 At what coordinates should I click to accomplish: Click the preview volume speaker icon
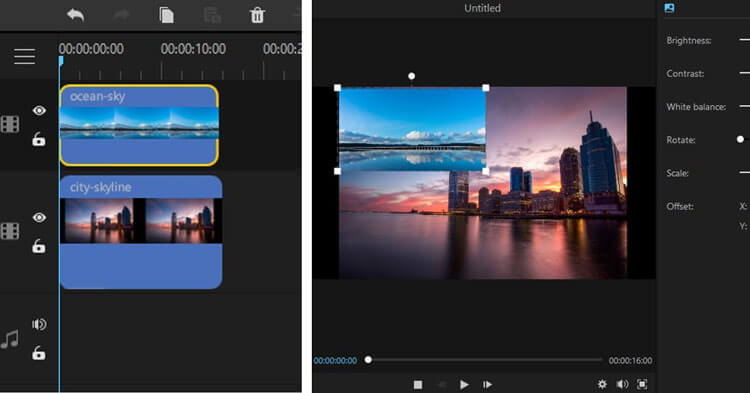click(x=622, y=384)
